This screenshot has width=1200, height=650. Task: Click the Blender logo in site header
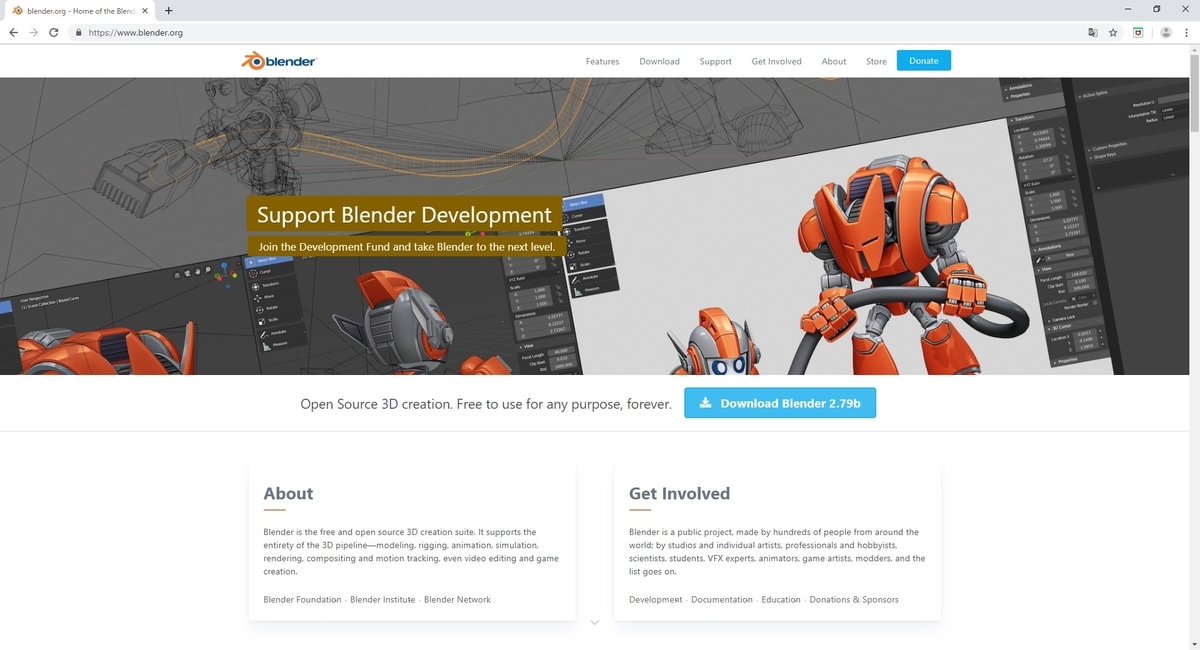(x=279, y=61)
